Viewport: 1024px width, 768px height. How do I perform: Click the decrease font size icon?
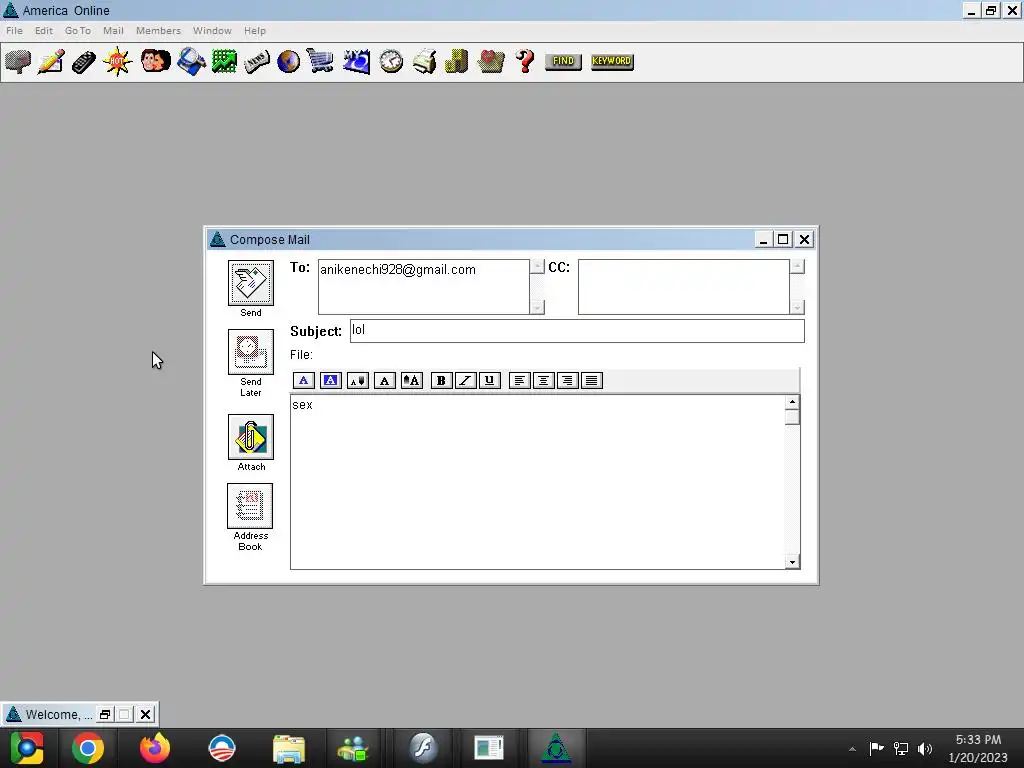point(358,380)
